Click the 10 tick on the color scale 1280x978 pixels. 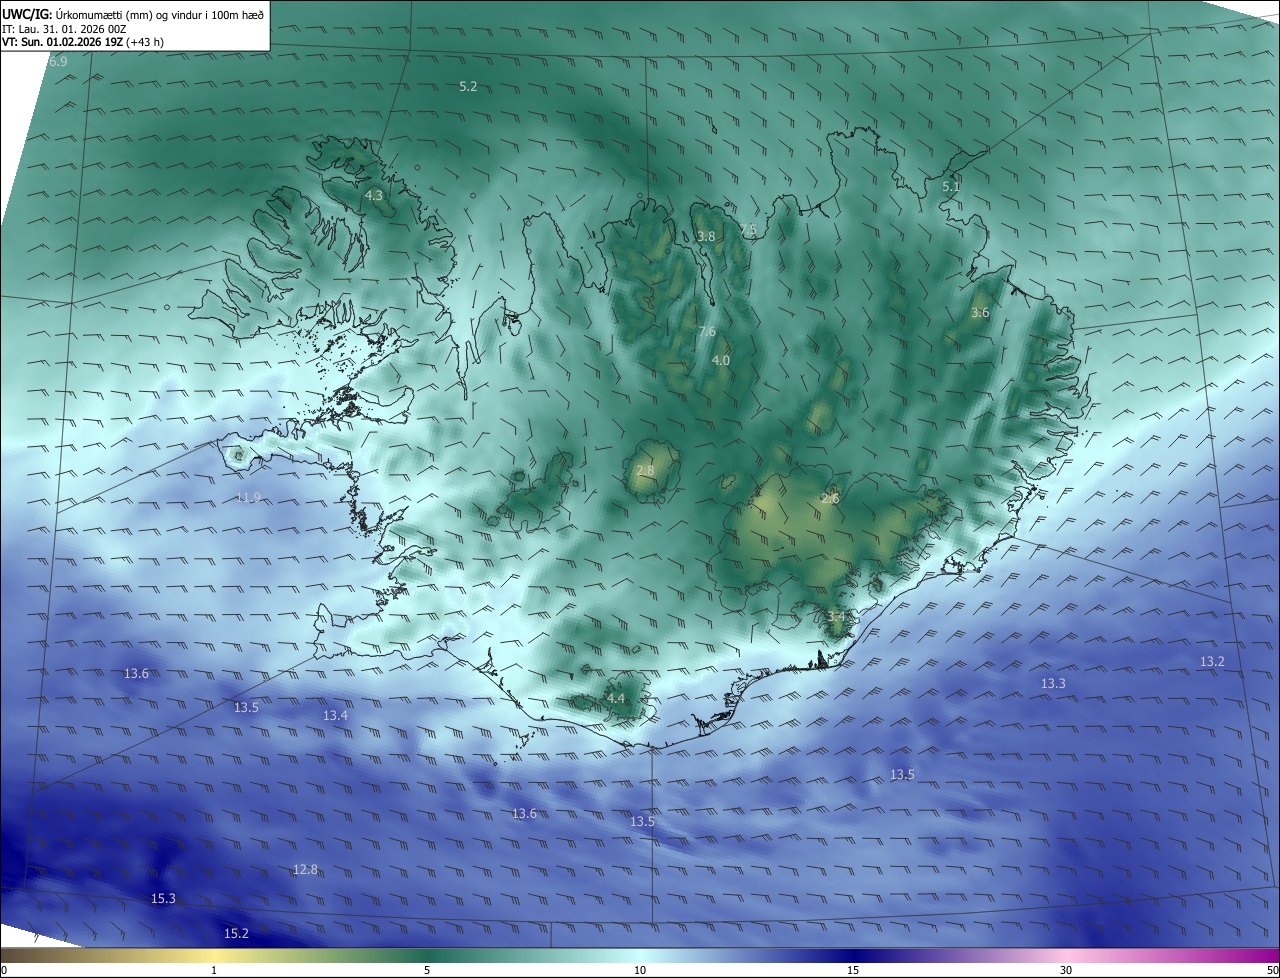coord(640,970)
